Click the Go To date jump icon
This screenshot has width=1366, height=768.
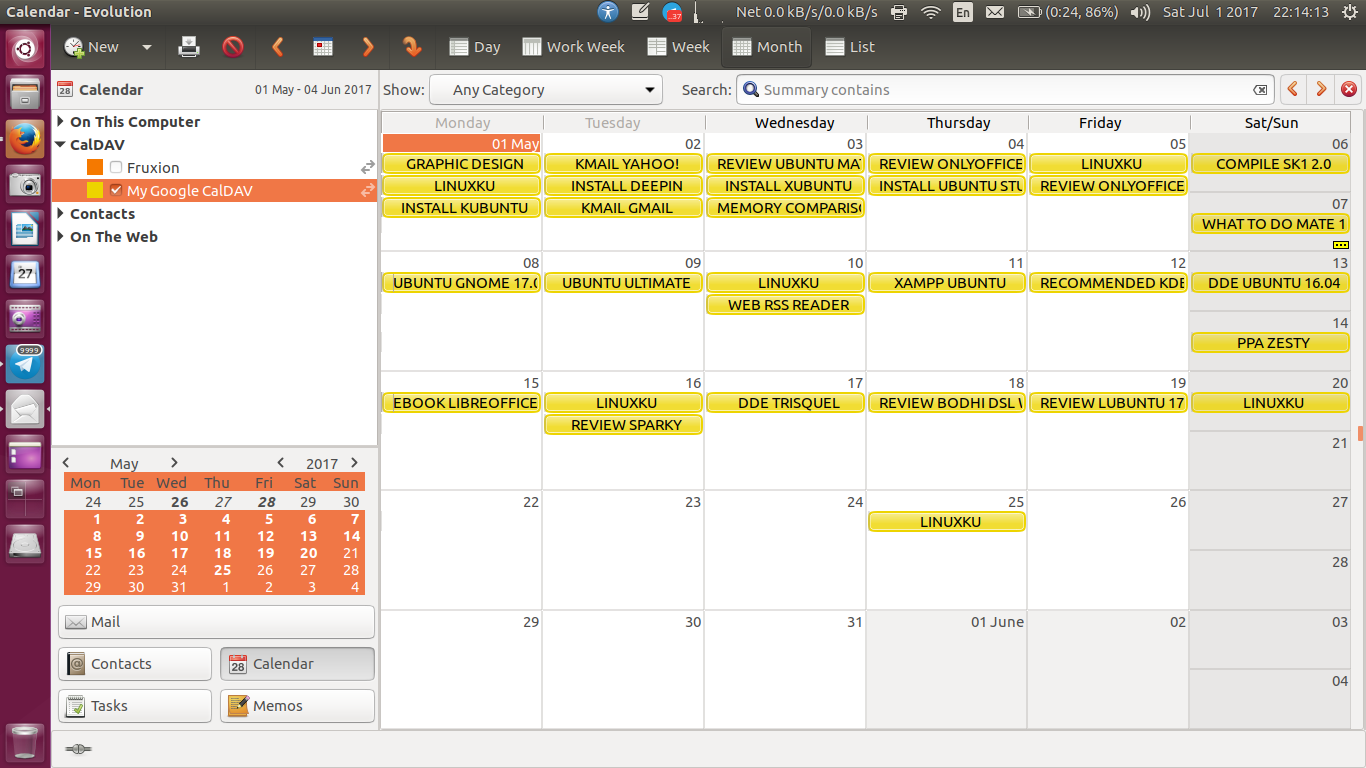411,47
